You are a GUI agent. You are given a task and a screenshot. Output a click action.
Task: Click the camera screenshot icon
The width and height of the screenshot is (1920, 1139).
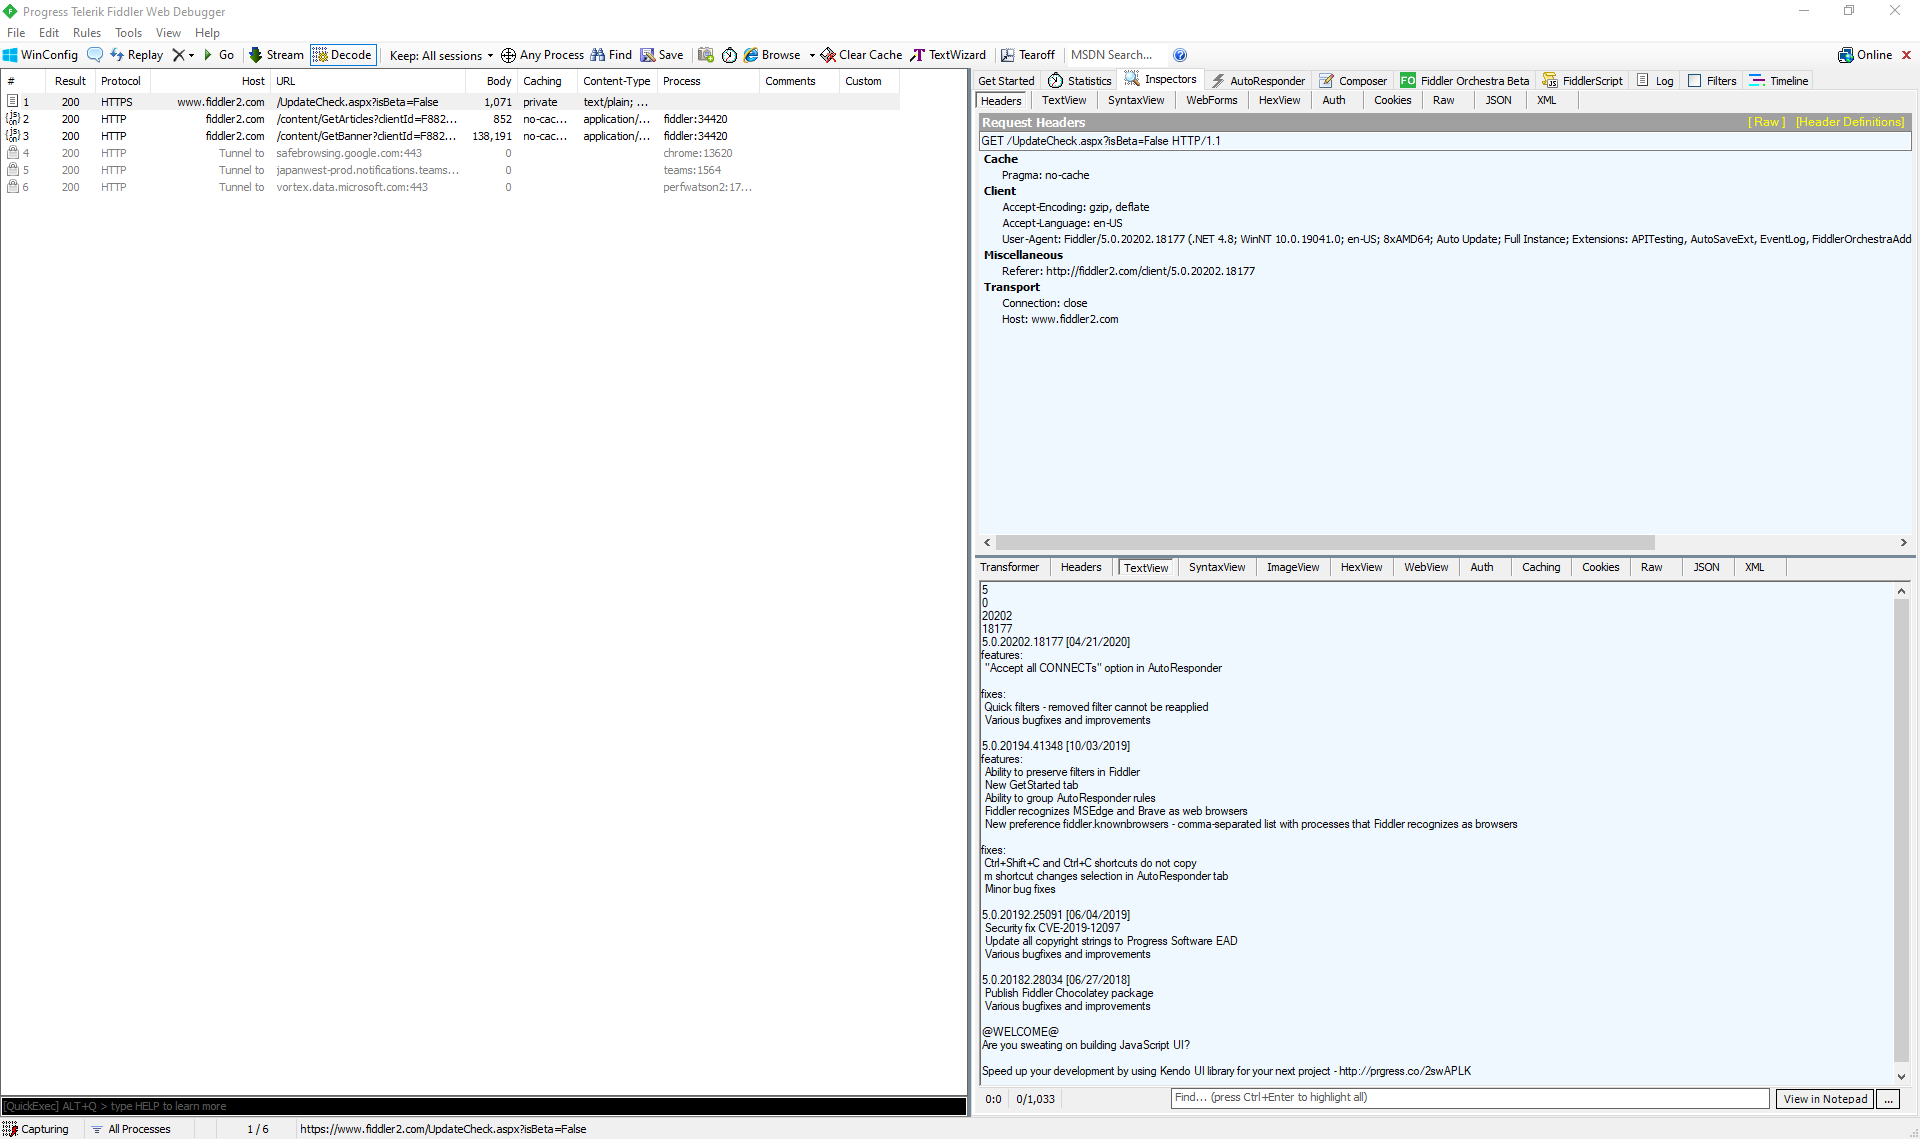(706, 55)
